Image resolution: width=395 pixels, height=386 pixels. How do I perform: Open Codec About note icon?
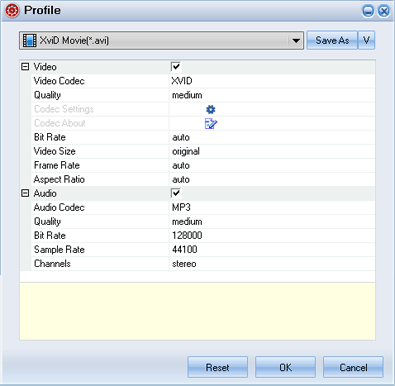click(211, 124)
